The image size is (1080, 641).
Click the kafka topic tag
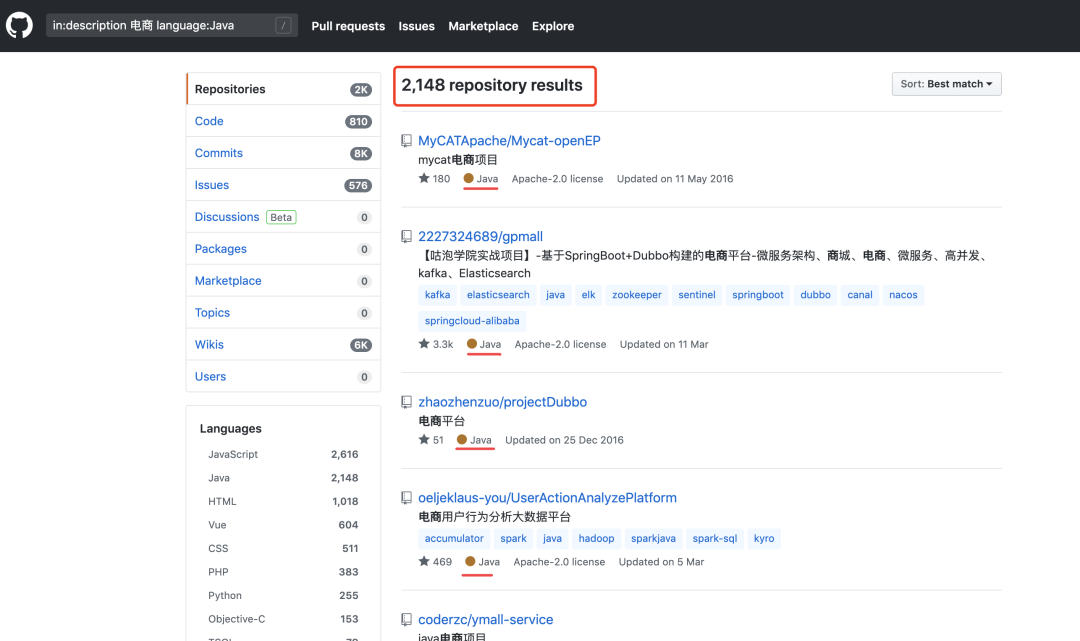[x=437, y=295]
